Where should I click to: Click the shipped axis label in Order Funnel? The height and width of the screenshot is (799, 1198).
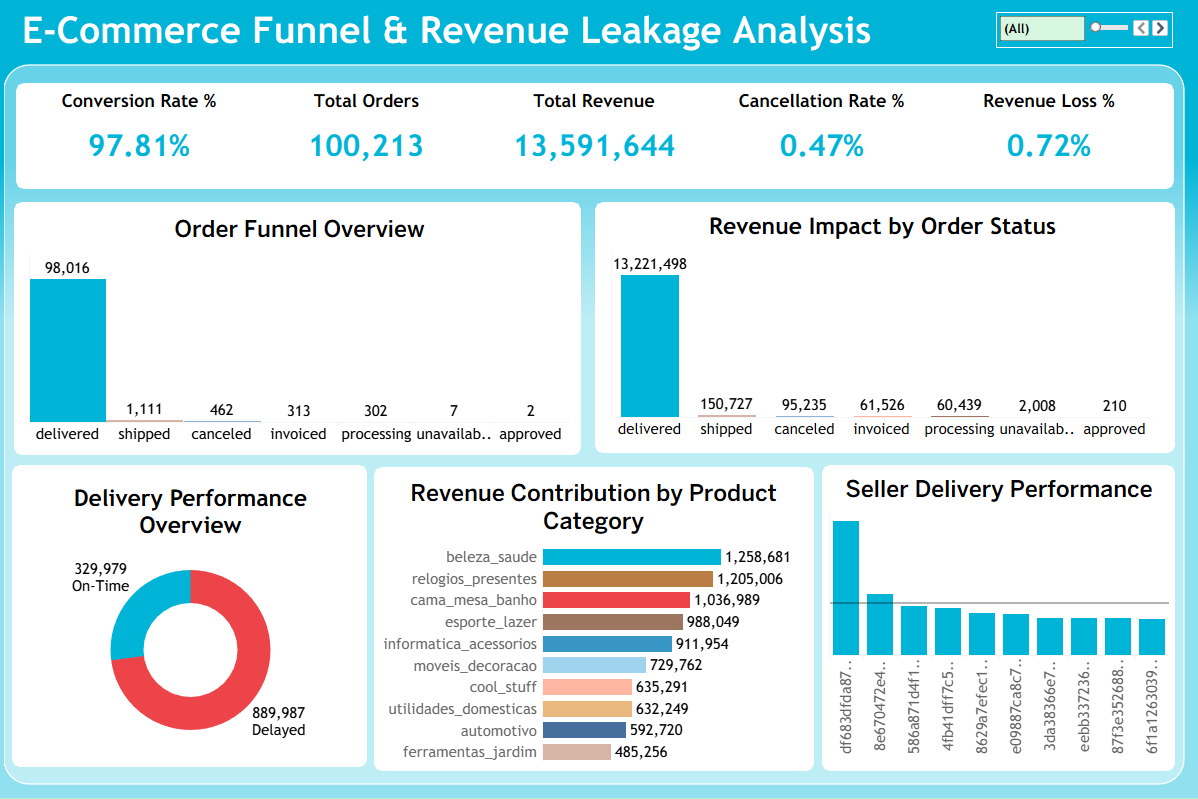click(x=144, y=434)
